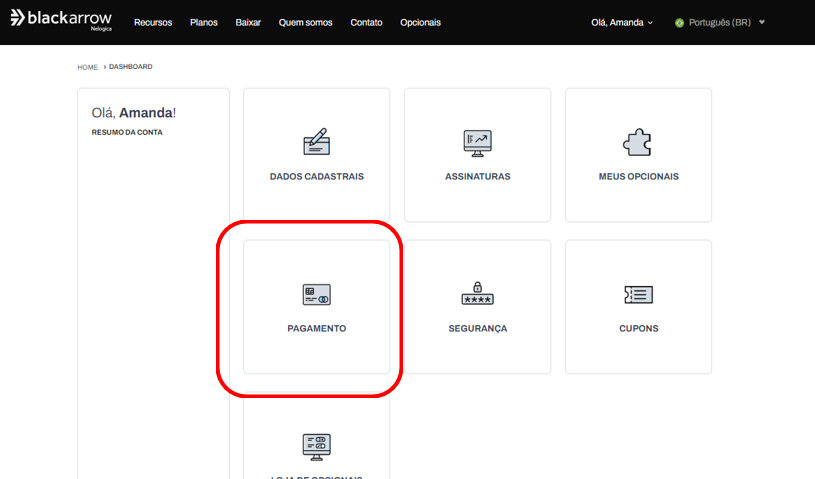815x479 pixels.
Task: Click the Cupons ticket icon
Action: (638, 294)
